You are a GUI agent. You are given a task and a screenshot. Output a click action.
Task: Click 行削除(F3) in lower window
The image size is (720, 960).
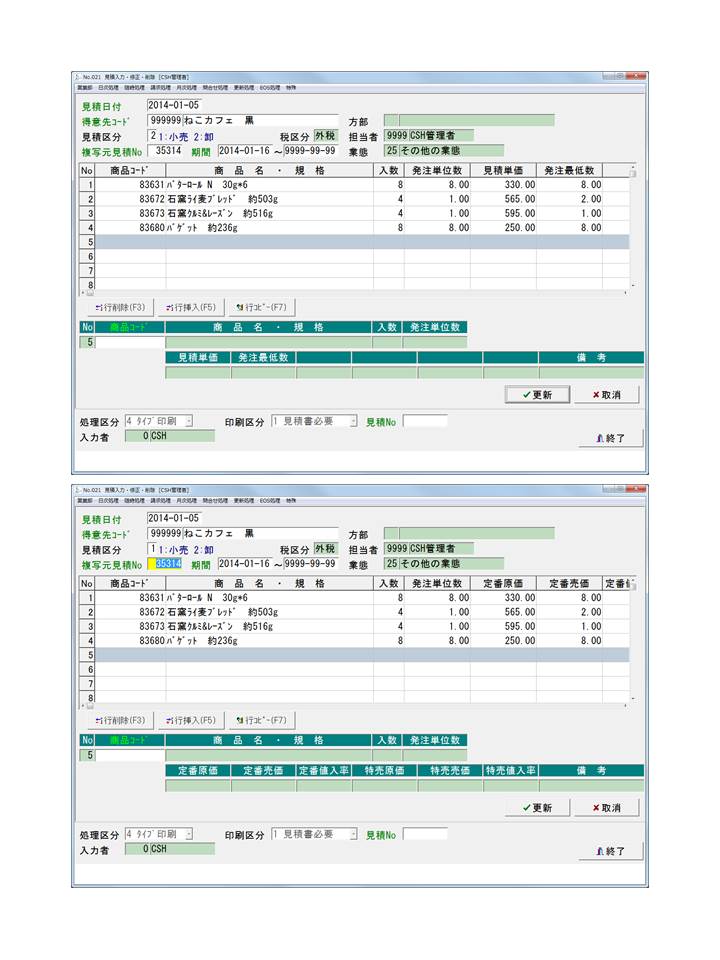pos(121,721)
